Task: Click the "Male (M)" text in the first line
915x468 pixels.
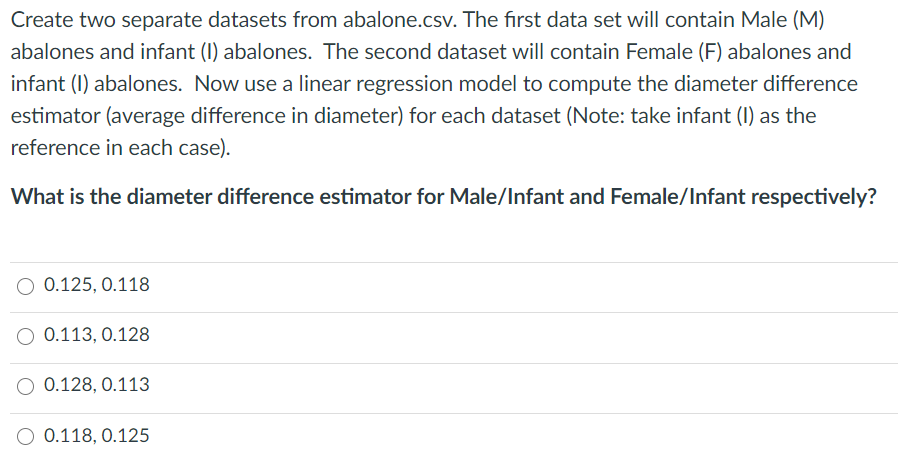Action: click(783, 20)
